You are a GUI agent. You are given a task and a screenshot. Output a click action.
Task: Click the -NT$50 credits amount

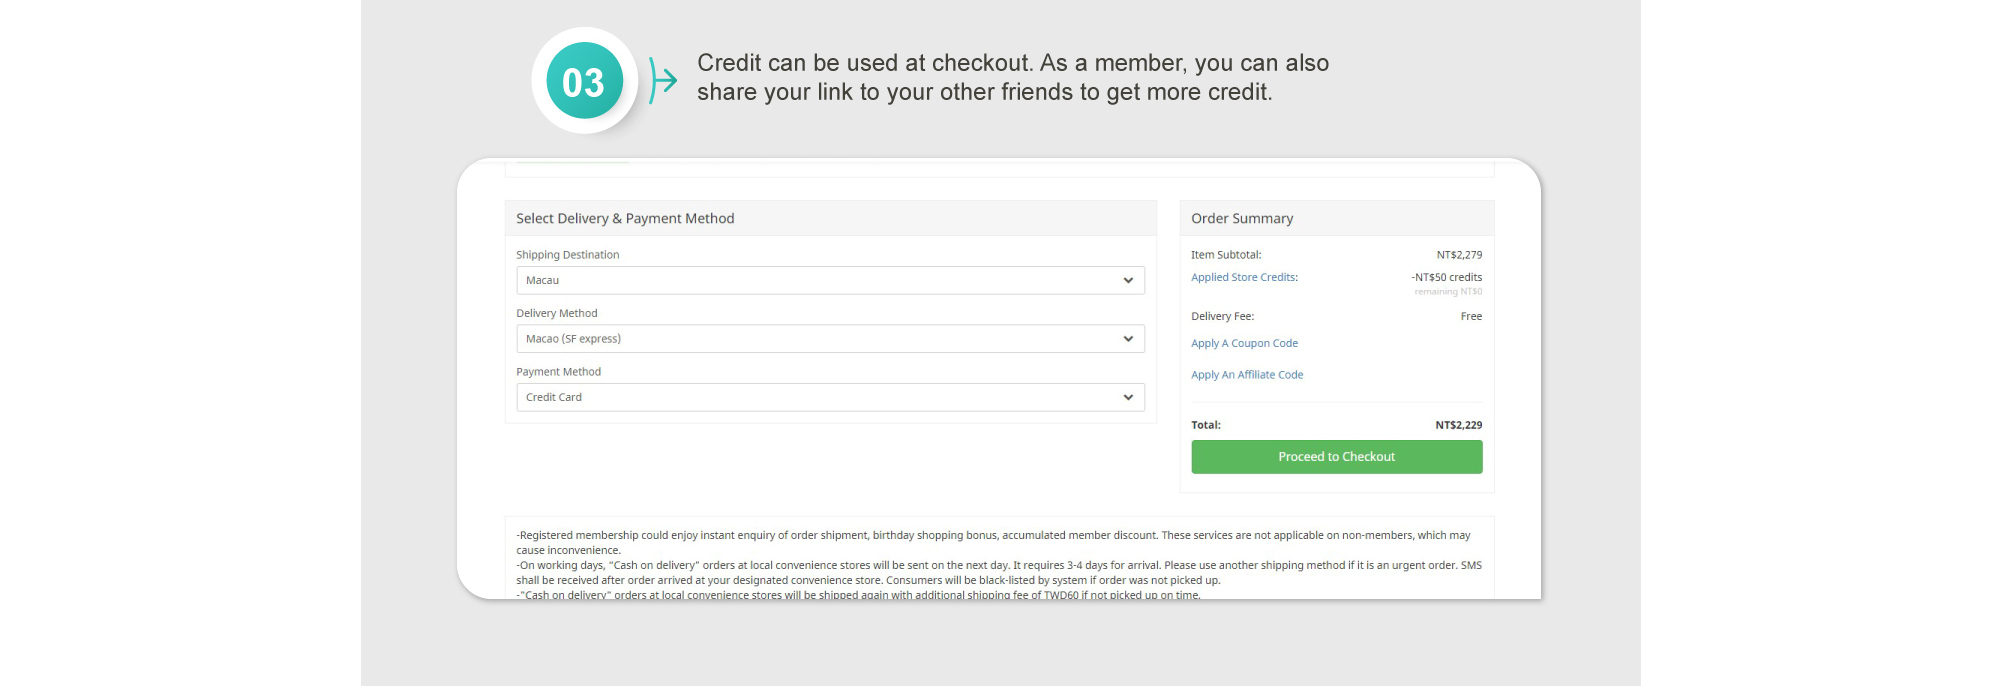pyautogui.click(x=1446, y=278)
